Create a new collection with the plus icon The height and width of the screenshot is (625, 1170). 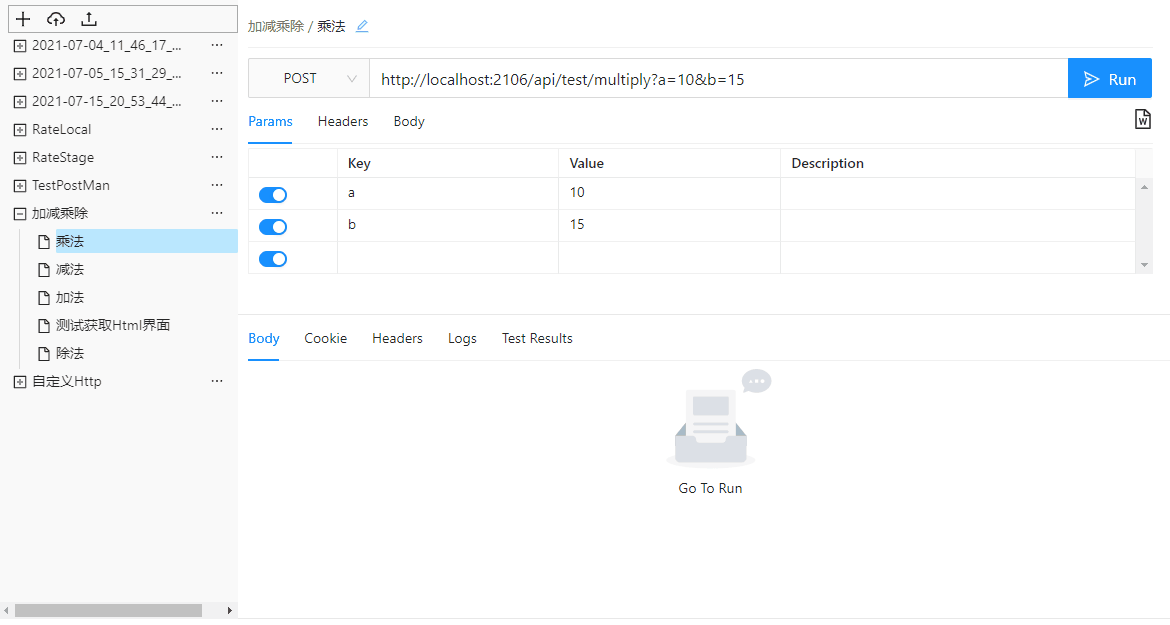22,18
